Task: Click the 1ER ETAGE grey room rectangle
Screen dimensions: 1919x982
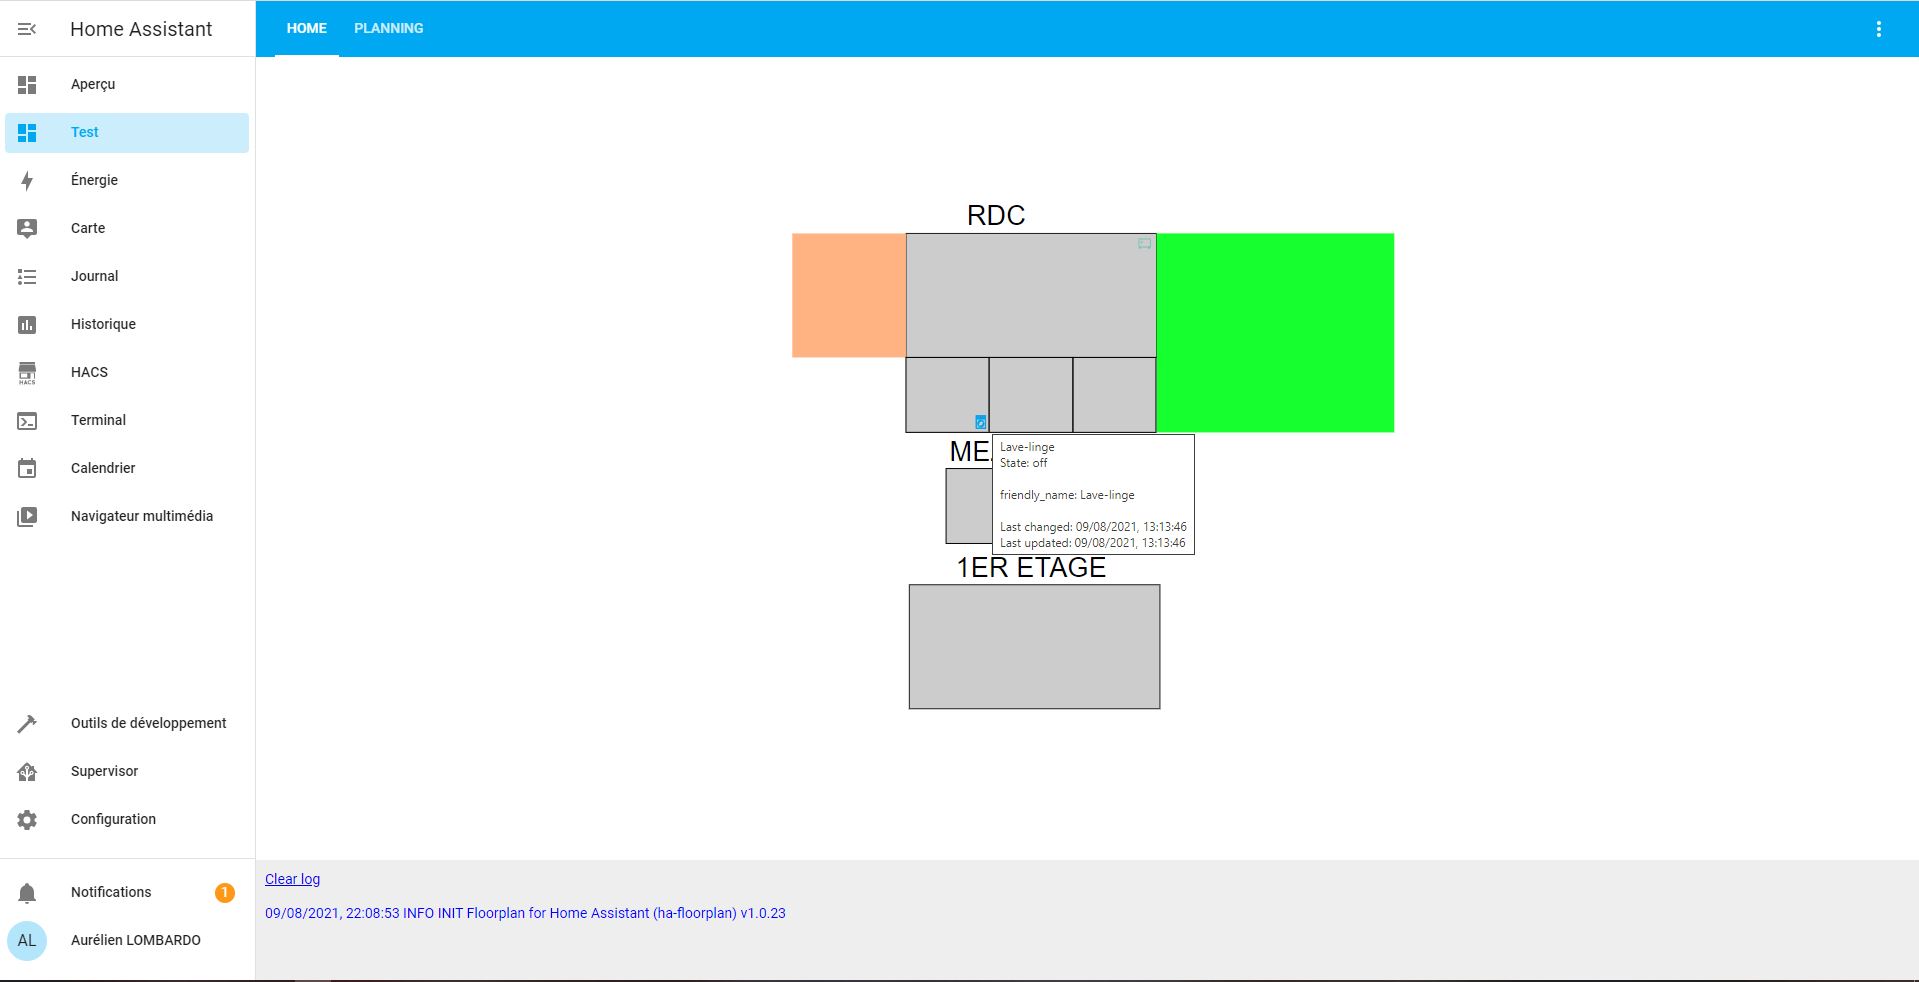Action: [x=1034, y=647]
